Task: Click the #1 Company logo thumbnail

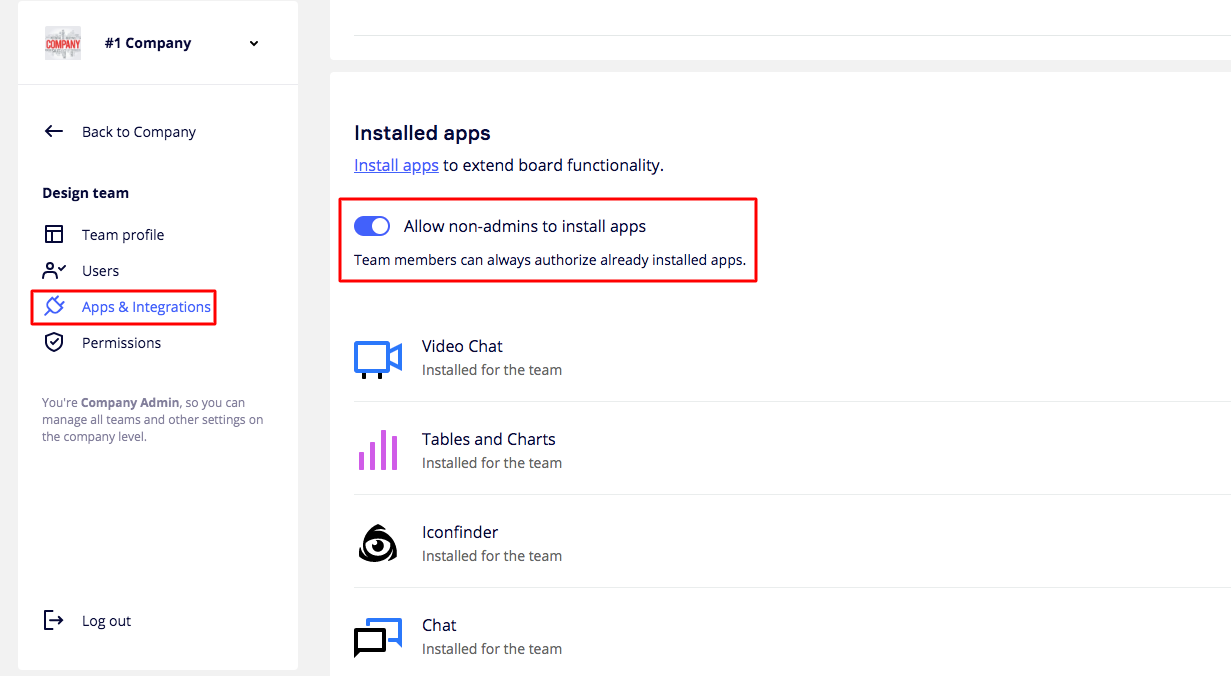Action: [63, 44]
